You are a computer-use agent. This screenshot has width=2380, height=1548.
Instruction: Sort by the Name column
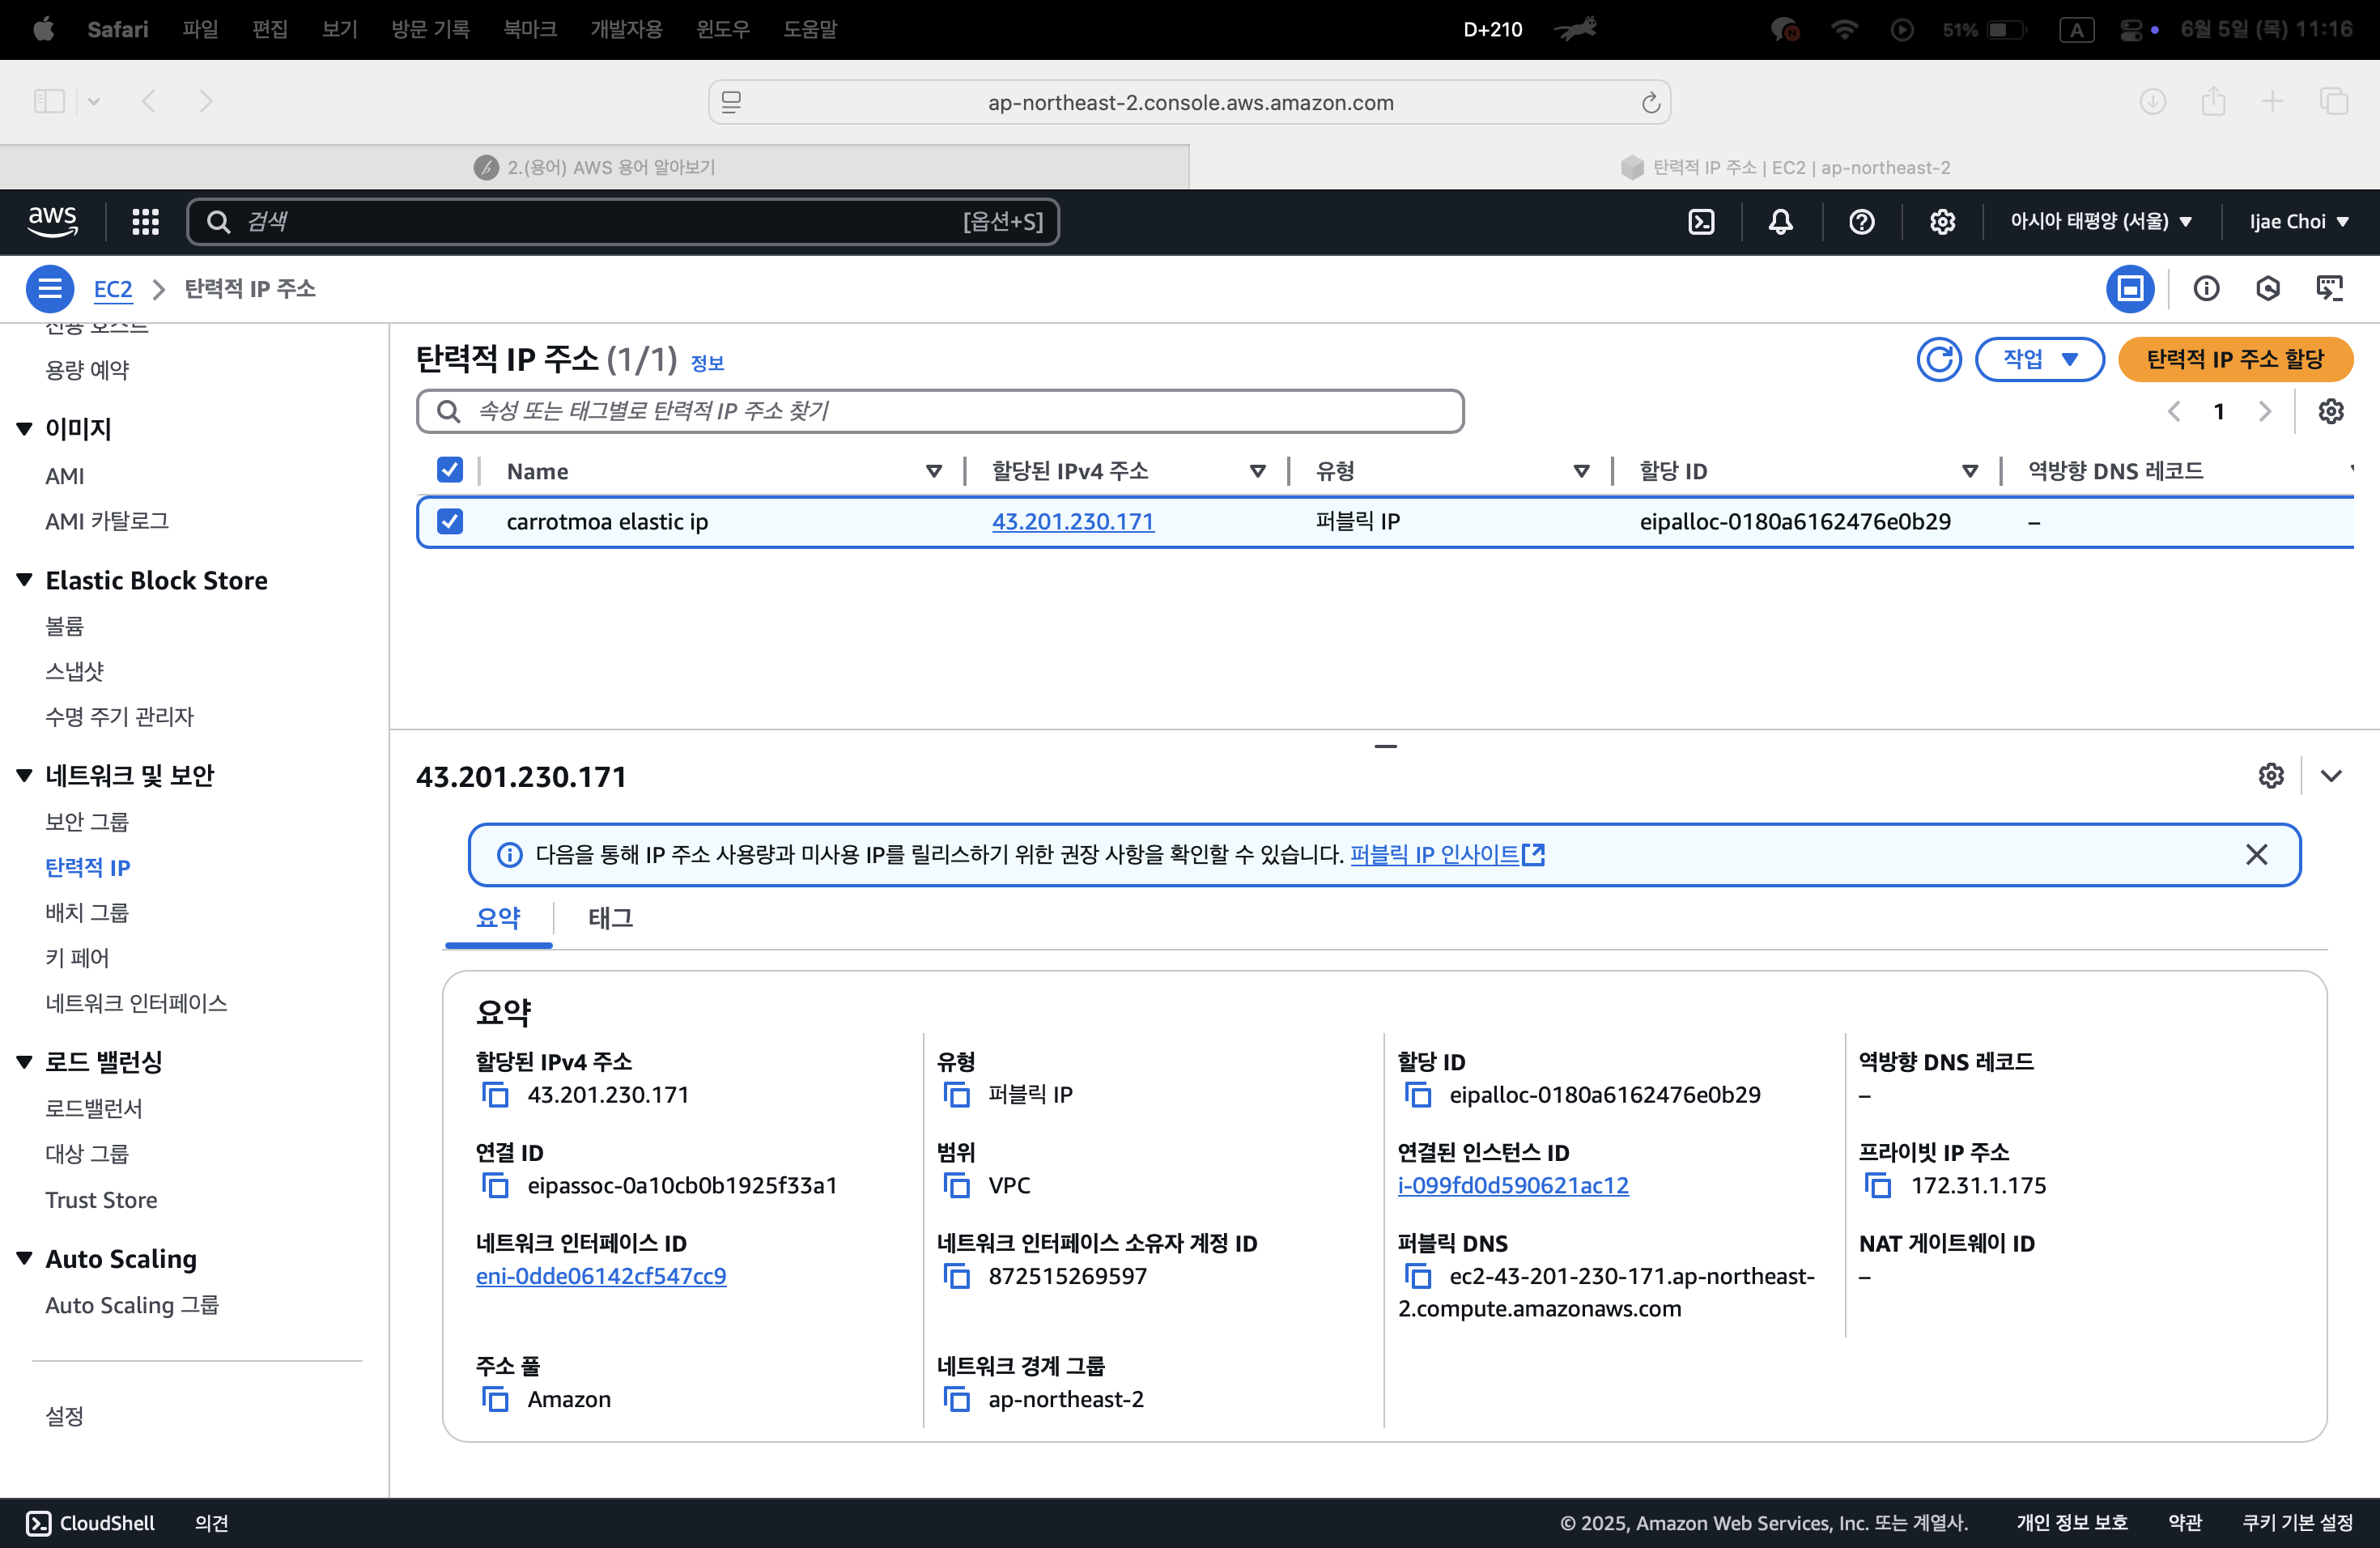(933, 471)
